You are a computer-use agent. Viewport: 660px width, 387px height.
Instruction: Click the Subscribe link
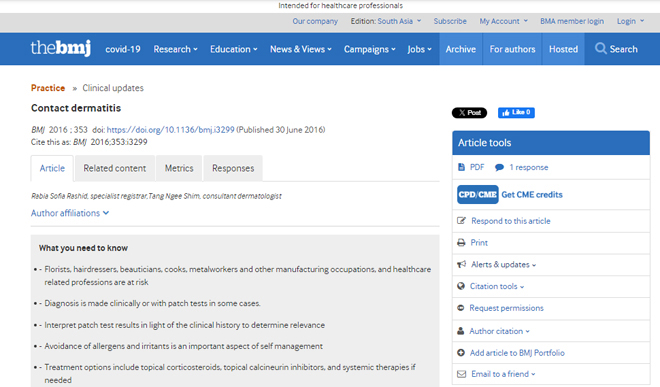point(450,21)
